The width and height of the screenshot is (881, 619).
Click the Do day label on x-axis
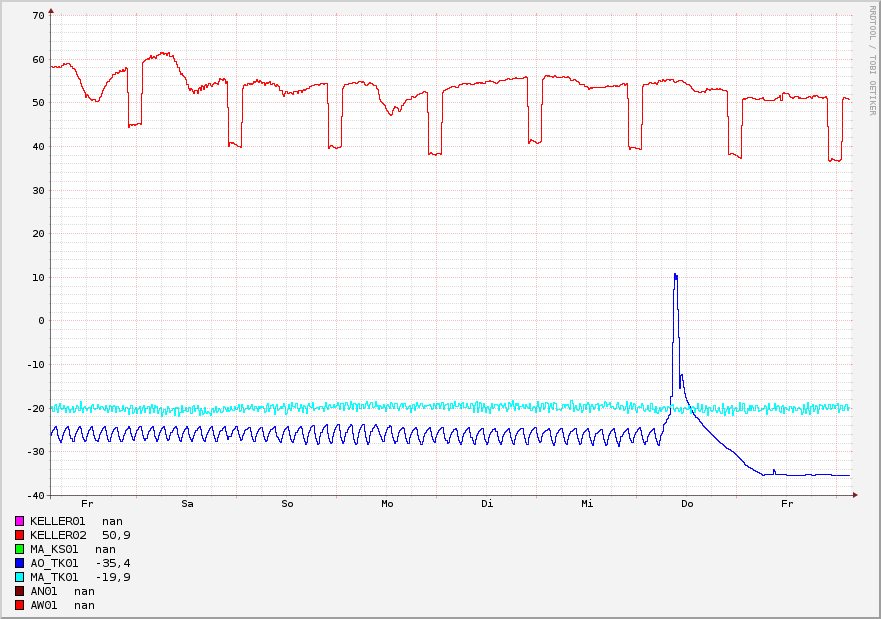coord(687,504)
